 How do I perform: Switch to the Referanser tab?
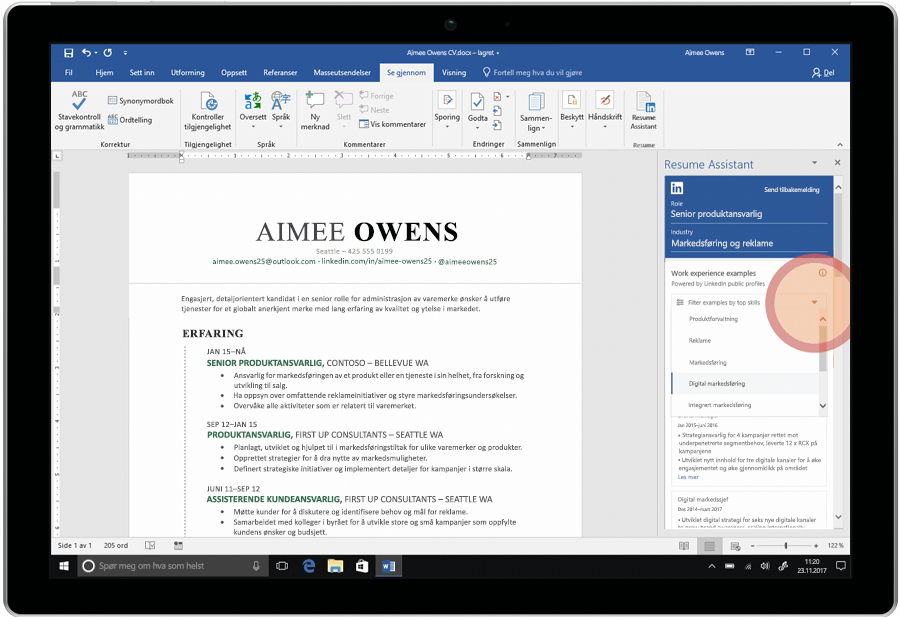pyautogui.click(x=280, y=73)
